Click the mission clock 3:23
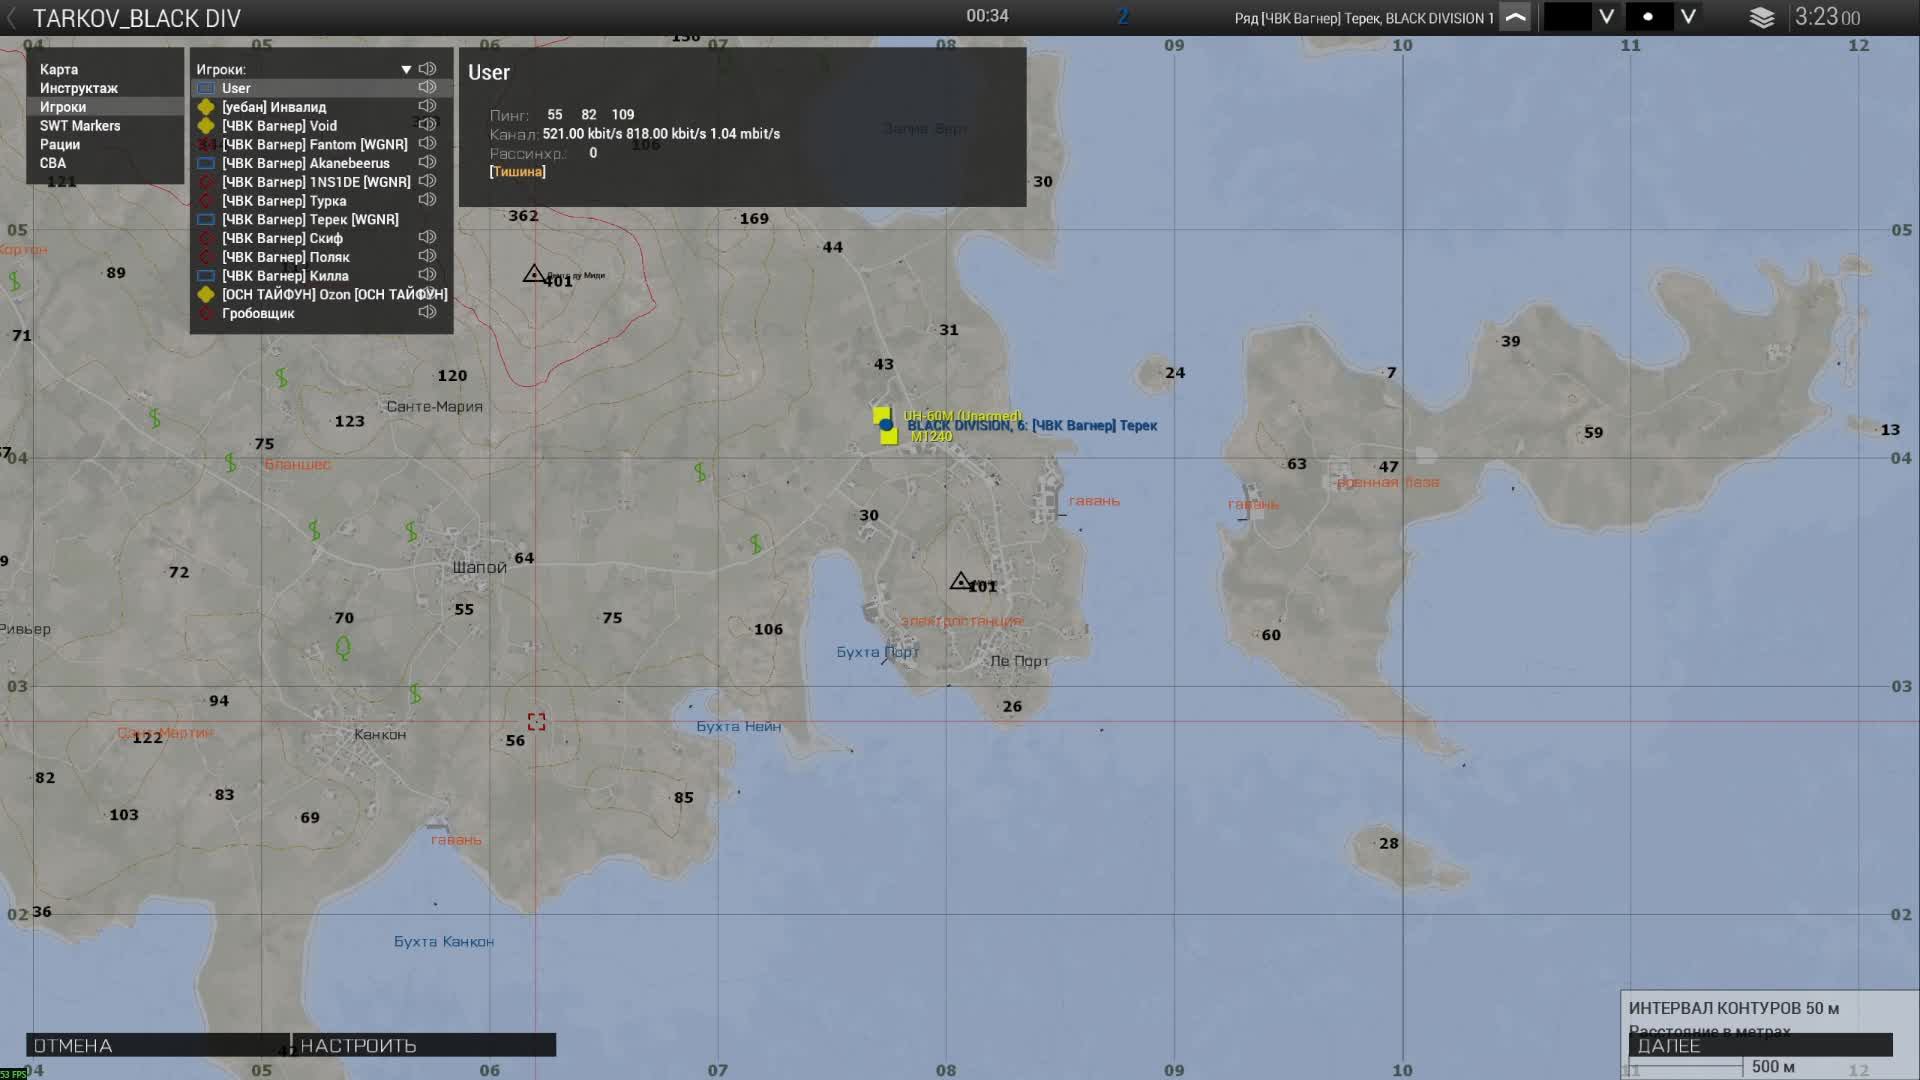Image resolution: width=1920 pixels, height=1080 pixels. (x=1827, y=17)
